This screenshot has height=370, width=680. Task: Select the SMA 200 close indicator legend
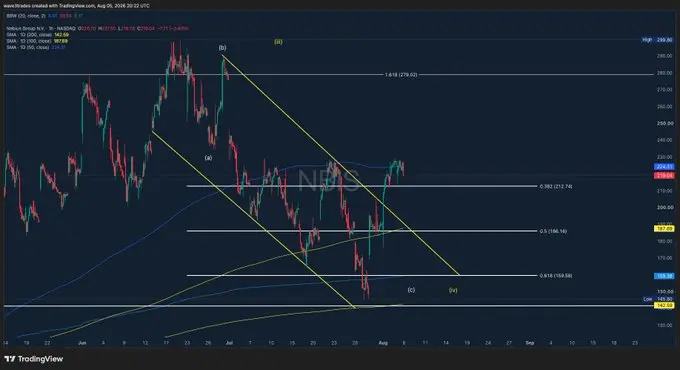pyautogui.click(x=37, y=34)
